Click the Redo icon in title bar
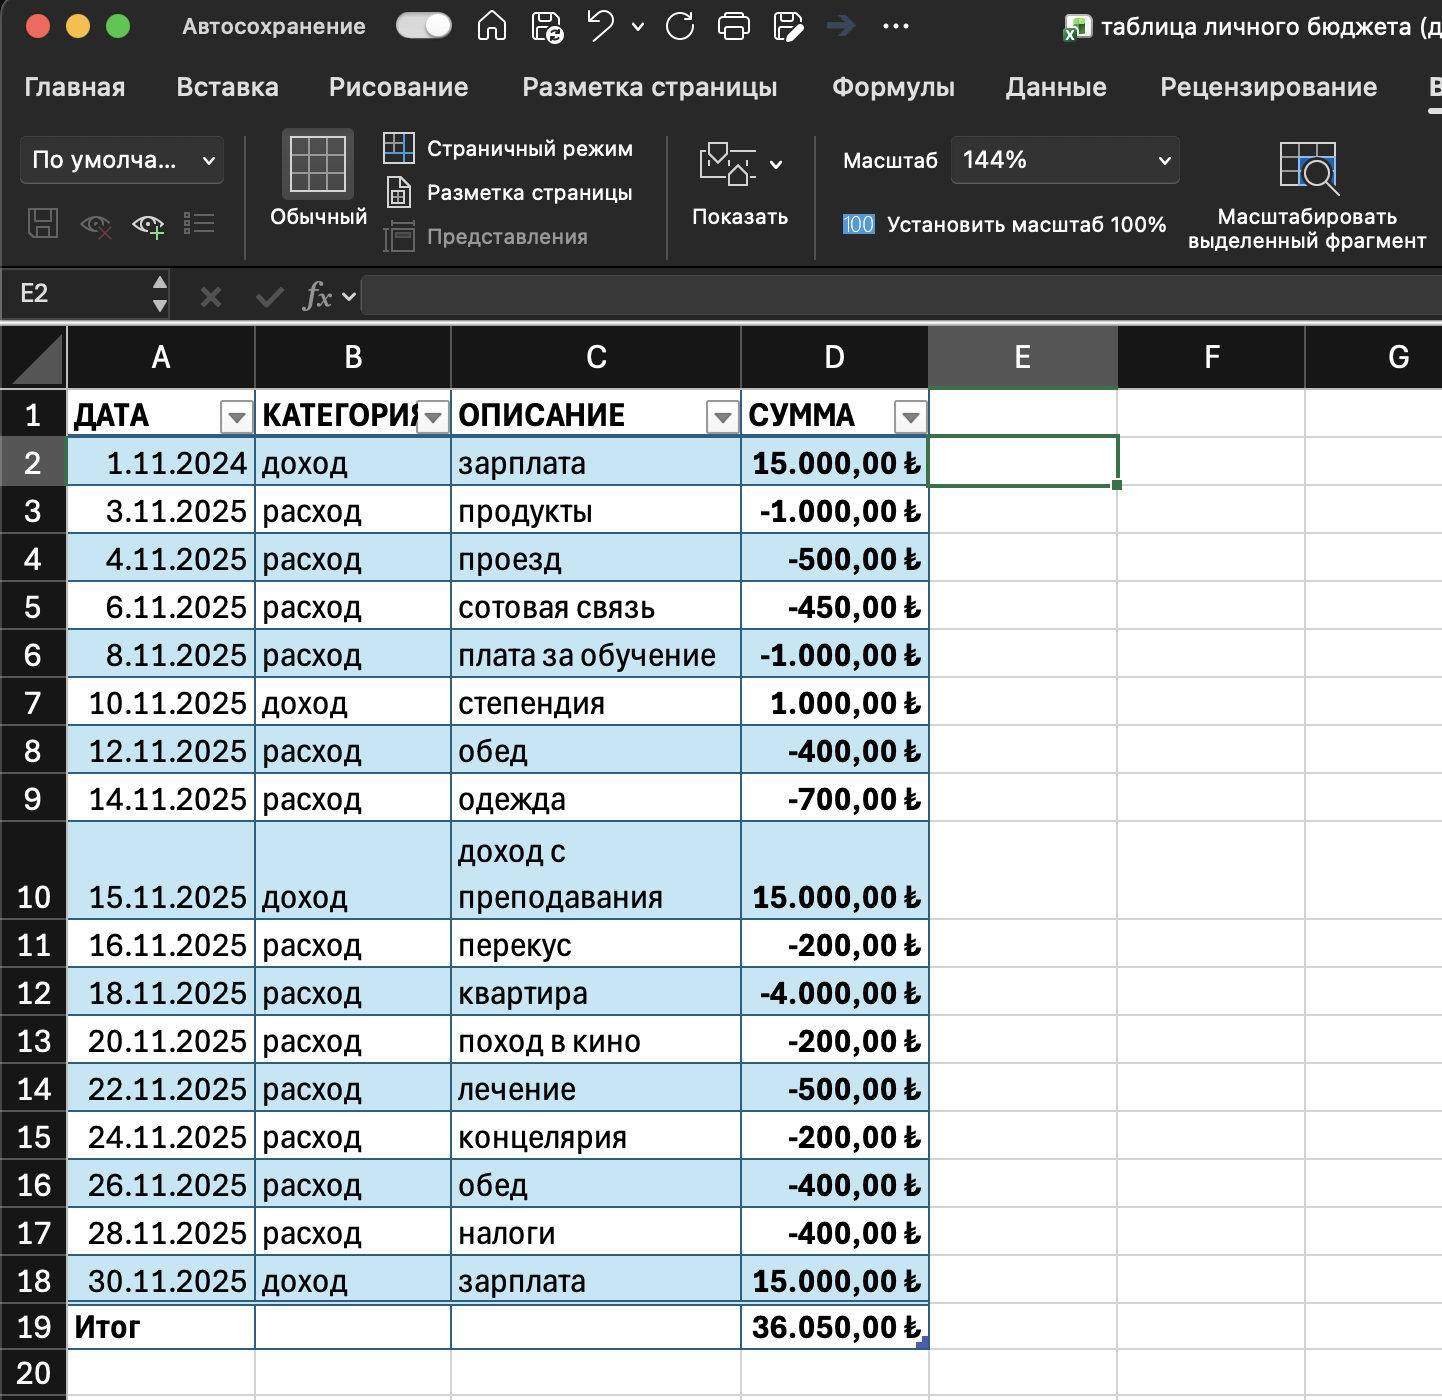 point(680,26)
